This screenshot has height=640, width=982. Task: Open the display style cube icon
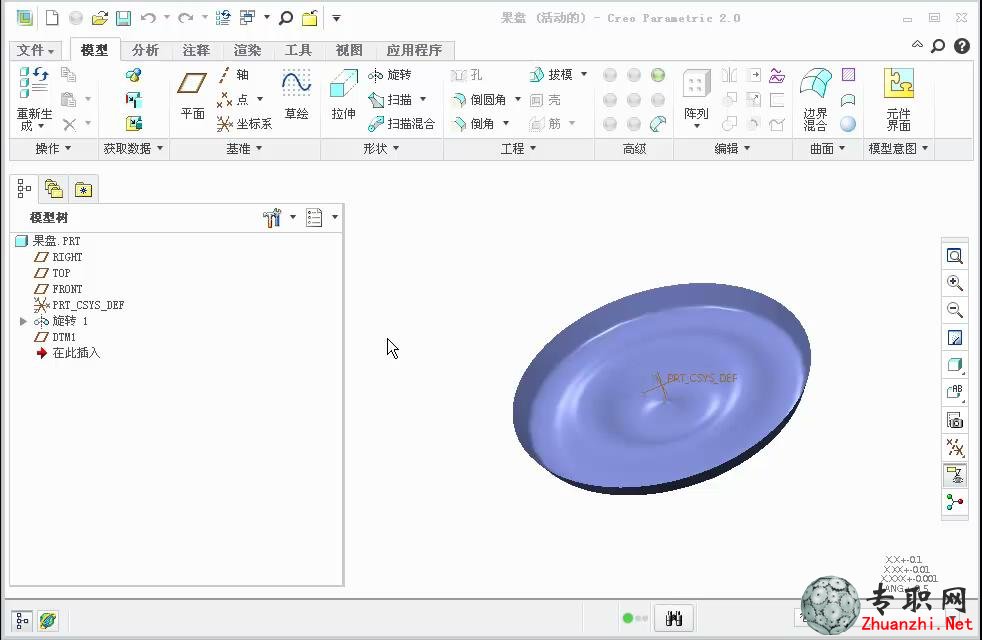(x=954, y=365)
